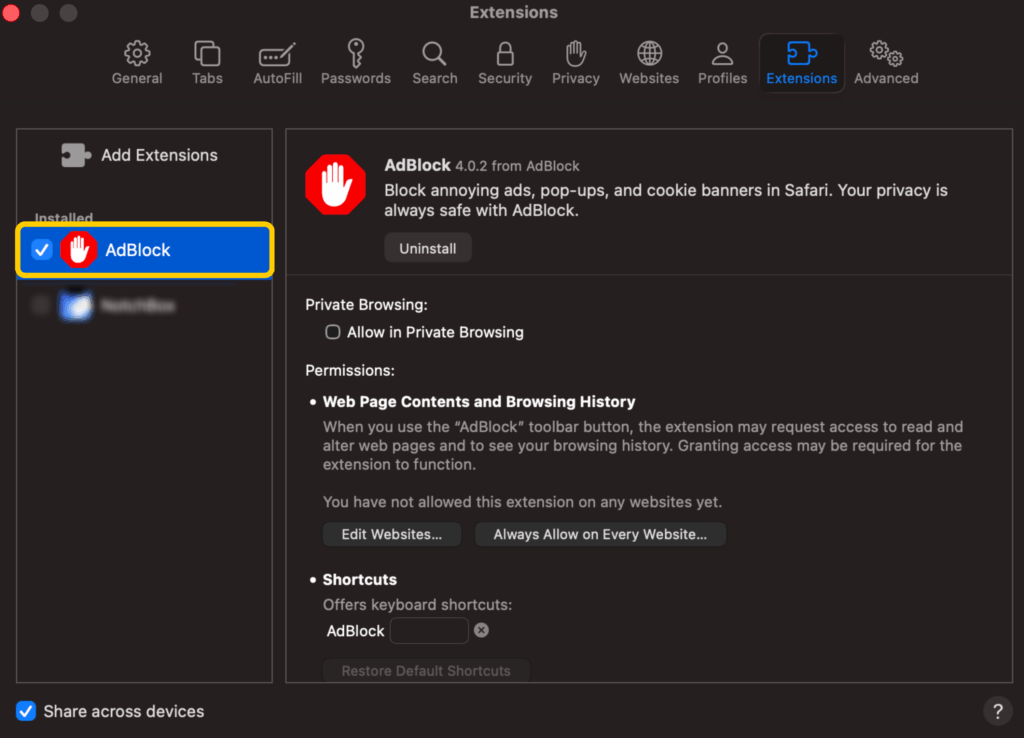Image resolution: width=1024 pixels, height=738 pixels.
Task: Click the large AdBlock logo in details
Action: pos(336,184)
